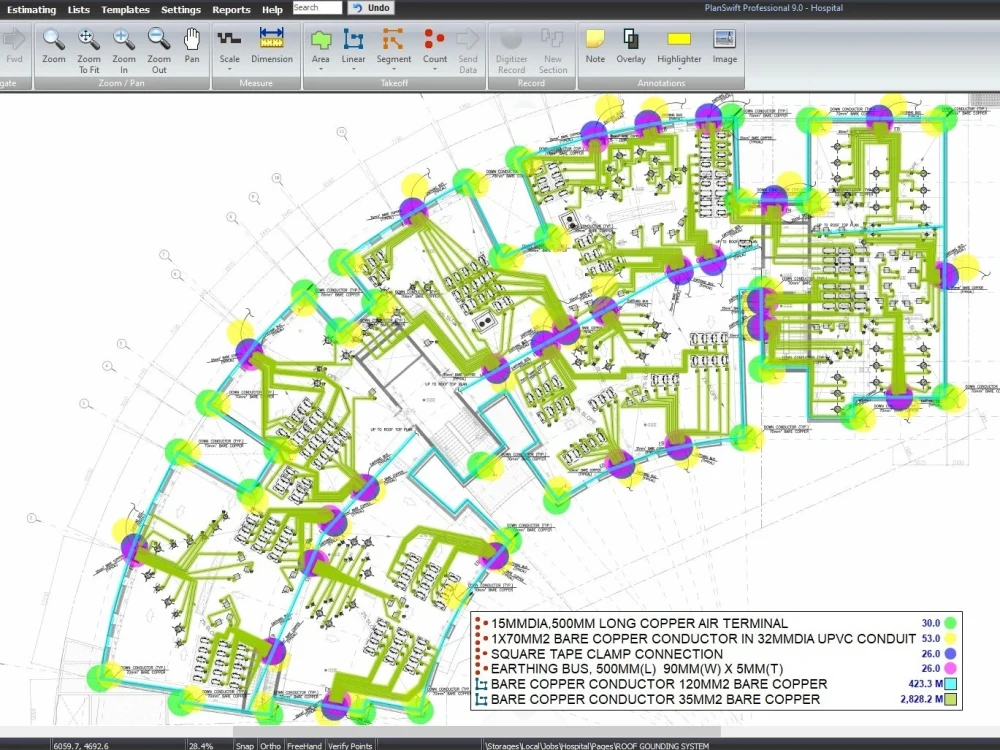Click the '6059.7, 4692.6' coordinates readout
Screen dimensions: 1000x750
81,745
